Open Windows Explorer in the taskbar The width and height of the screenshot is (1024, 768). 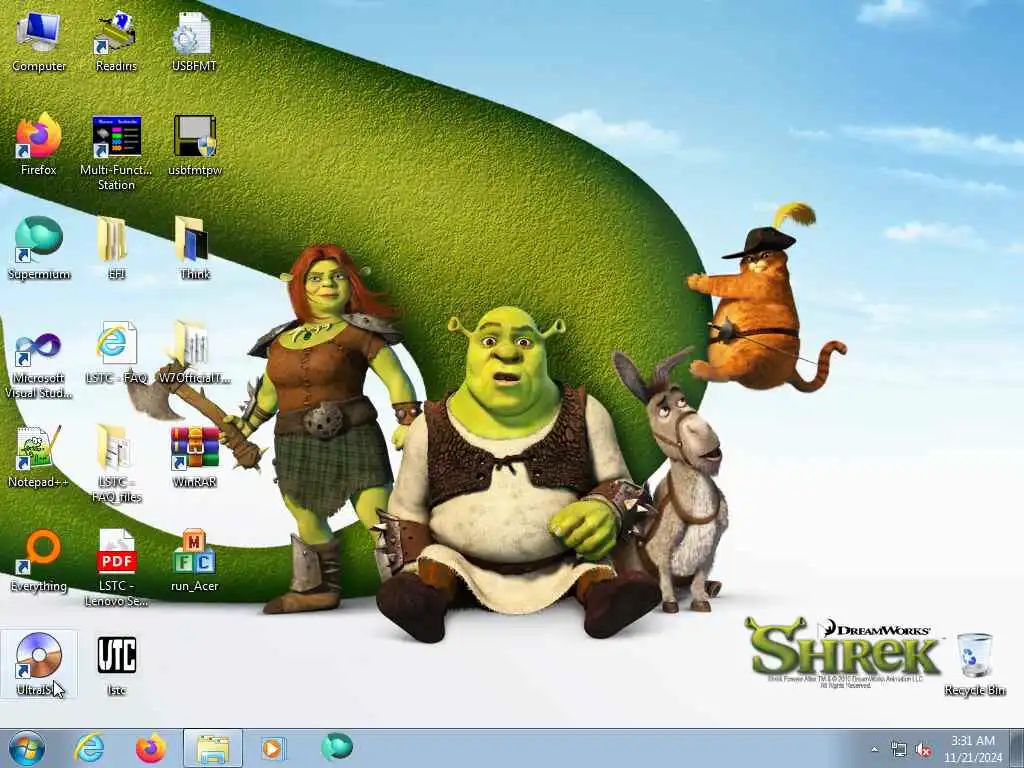[213, 748]
